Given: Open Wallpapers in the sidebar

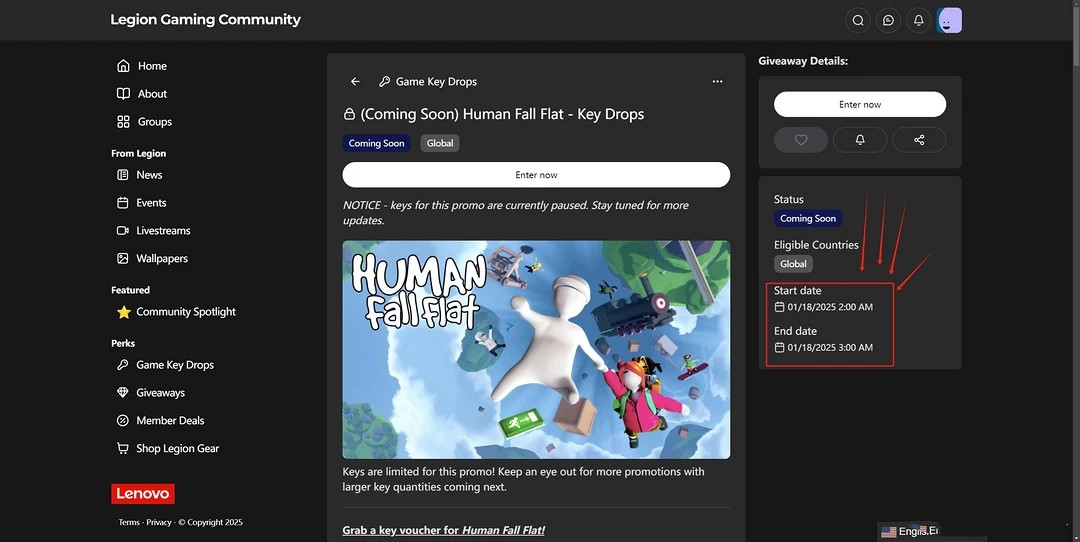Looking at the screenshot, I should pyautogui.click(x=161, y=258).
